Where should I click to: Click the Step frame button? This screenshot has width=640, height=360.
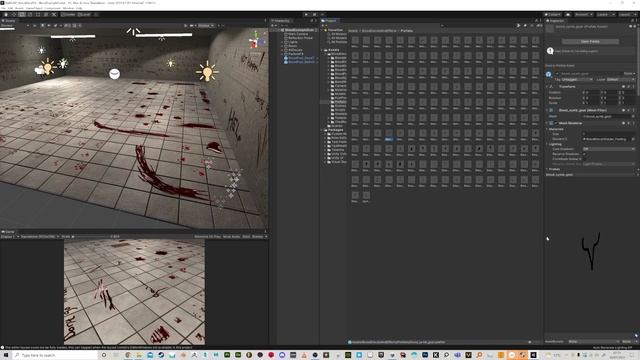322,14
